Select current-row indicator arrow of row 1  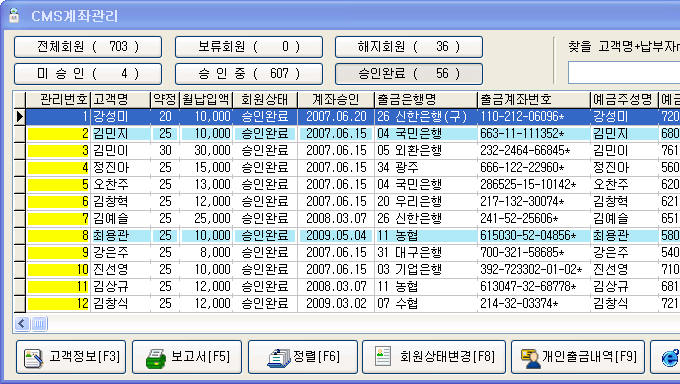(20, 117)
